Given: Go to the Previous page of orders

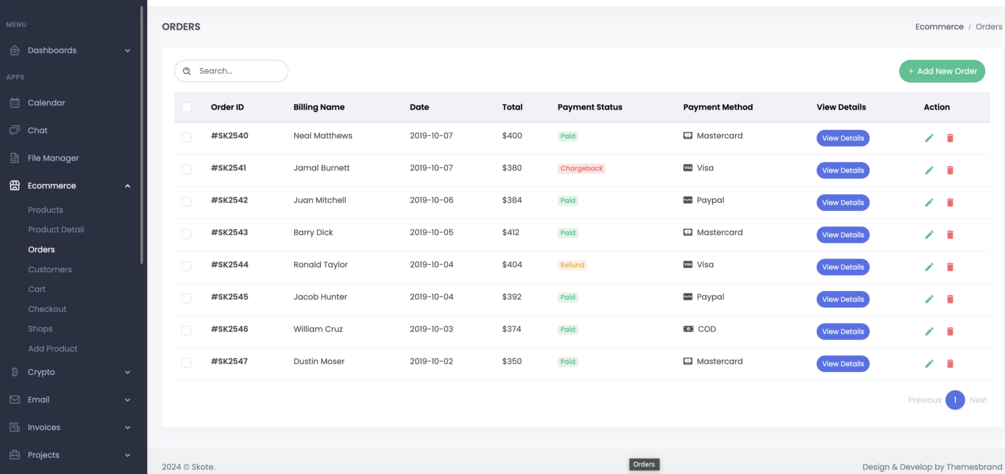Looking at the screenshot, I should 924,400.
